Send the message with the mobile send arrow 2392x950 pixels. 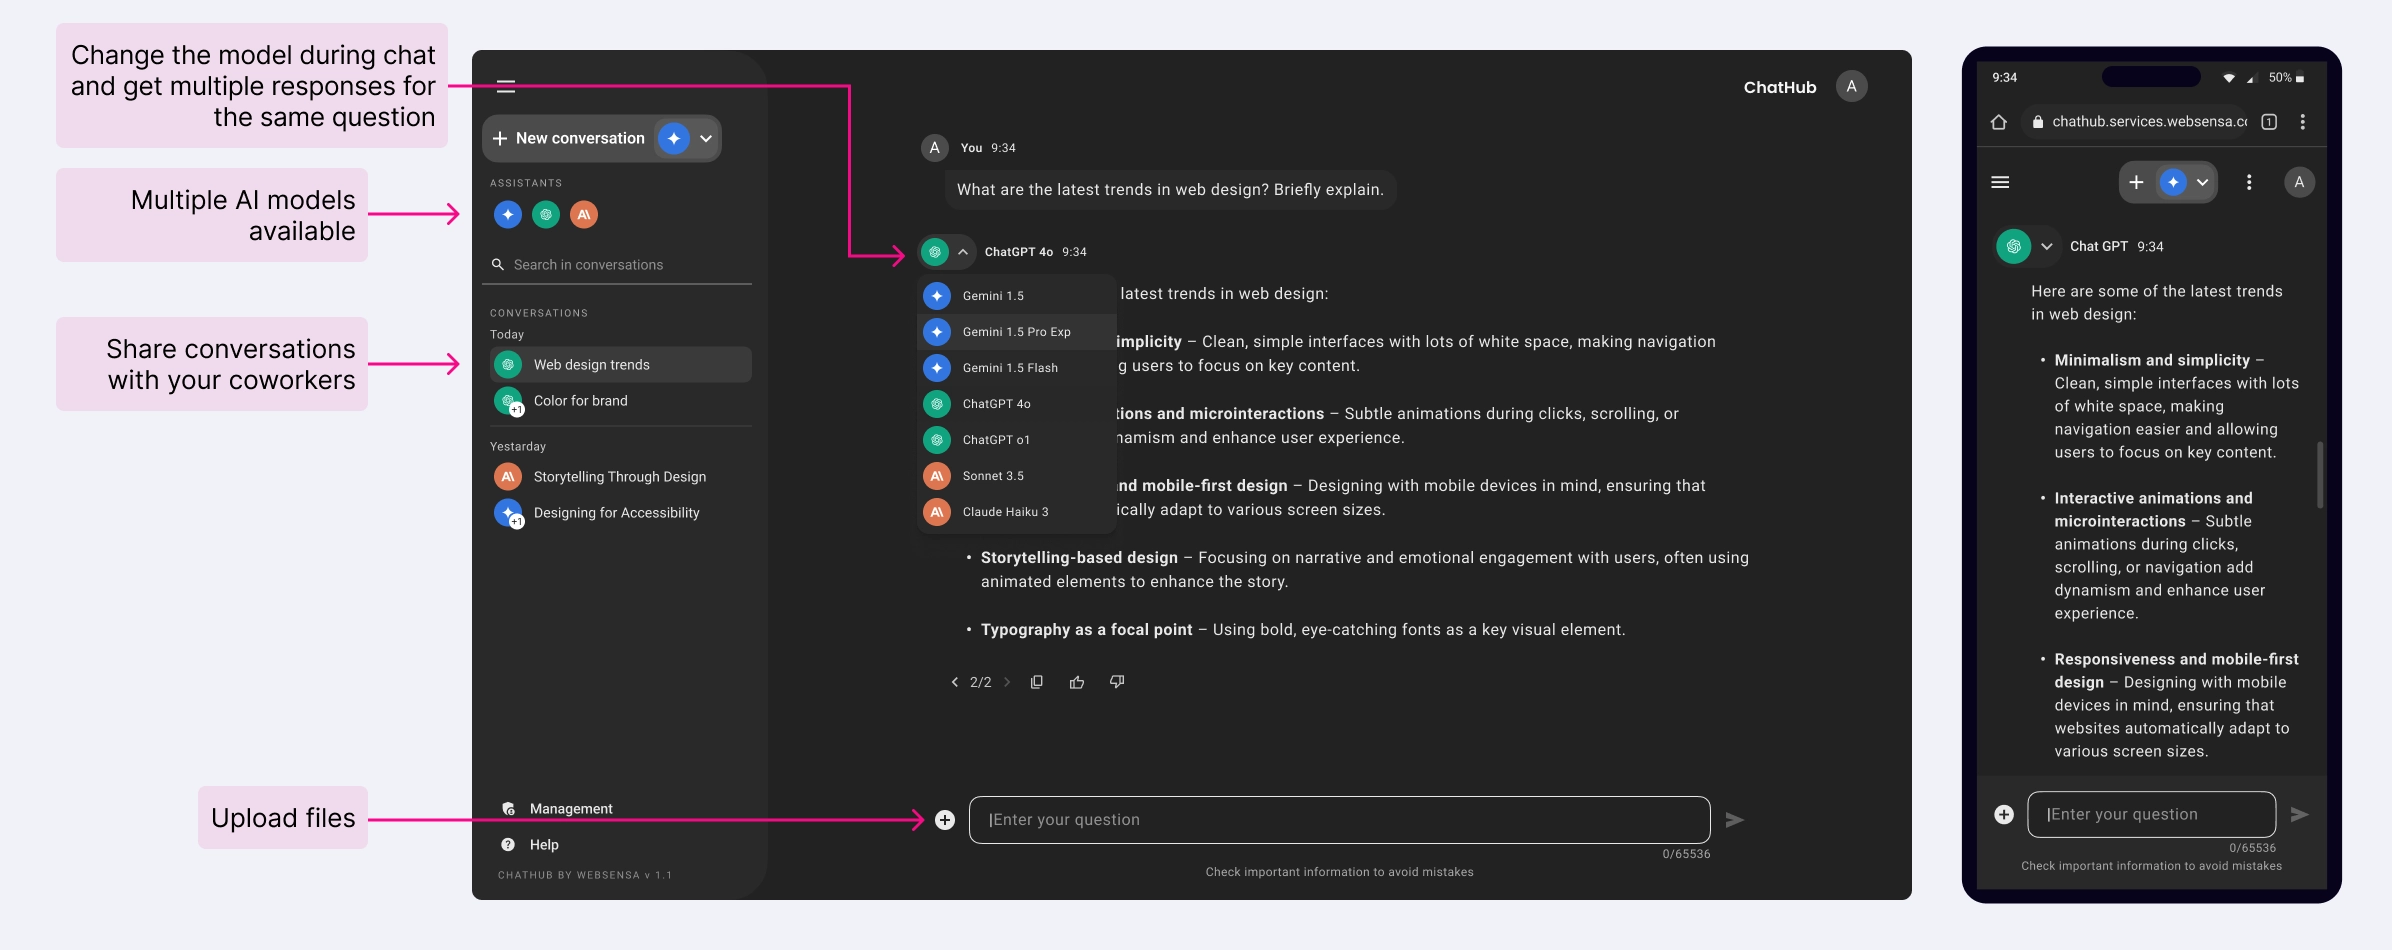[x=2299, y=815]
